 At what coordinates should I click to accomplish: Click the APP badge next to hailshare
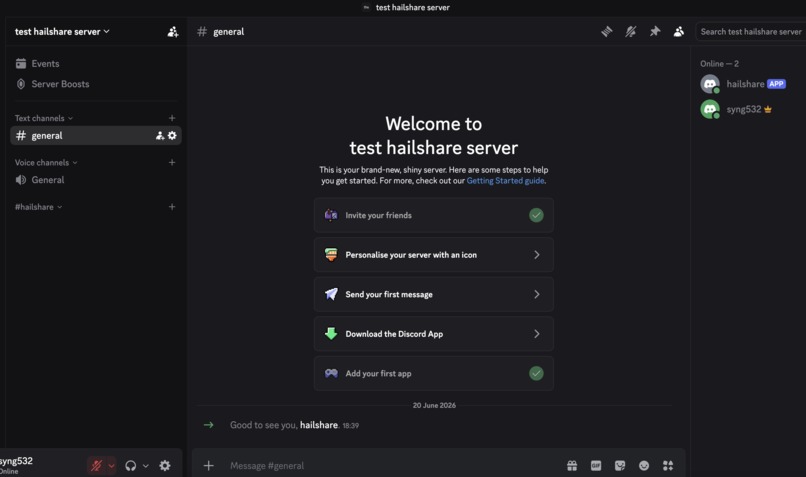(776, 84)
